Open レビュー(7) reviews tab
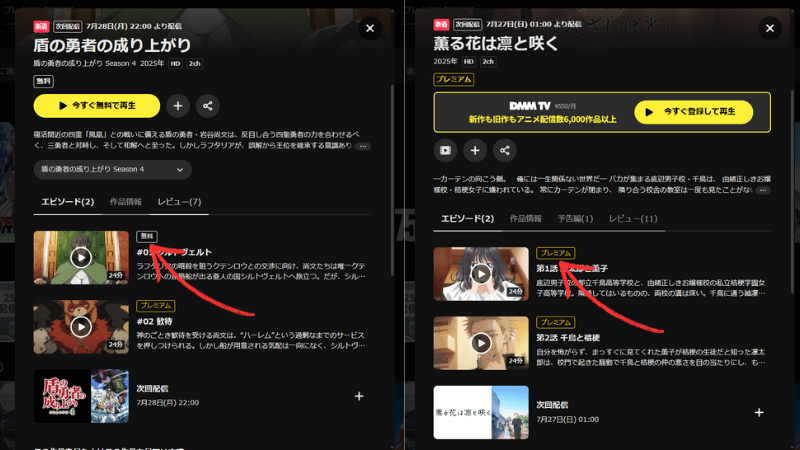 (x=179, y=202)
